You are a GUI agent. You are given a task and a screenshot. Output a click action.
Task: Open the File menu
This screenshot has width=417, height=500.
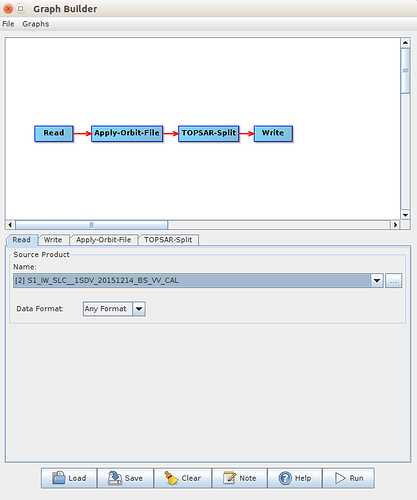pos(8,24)
